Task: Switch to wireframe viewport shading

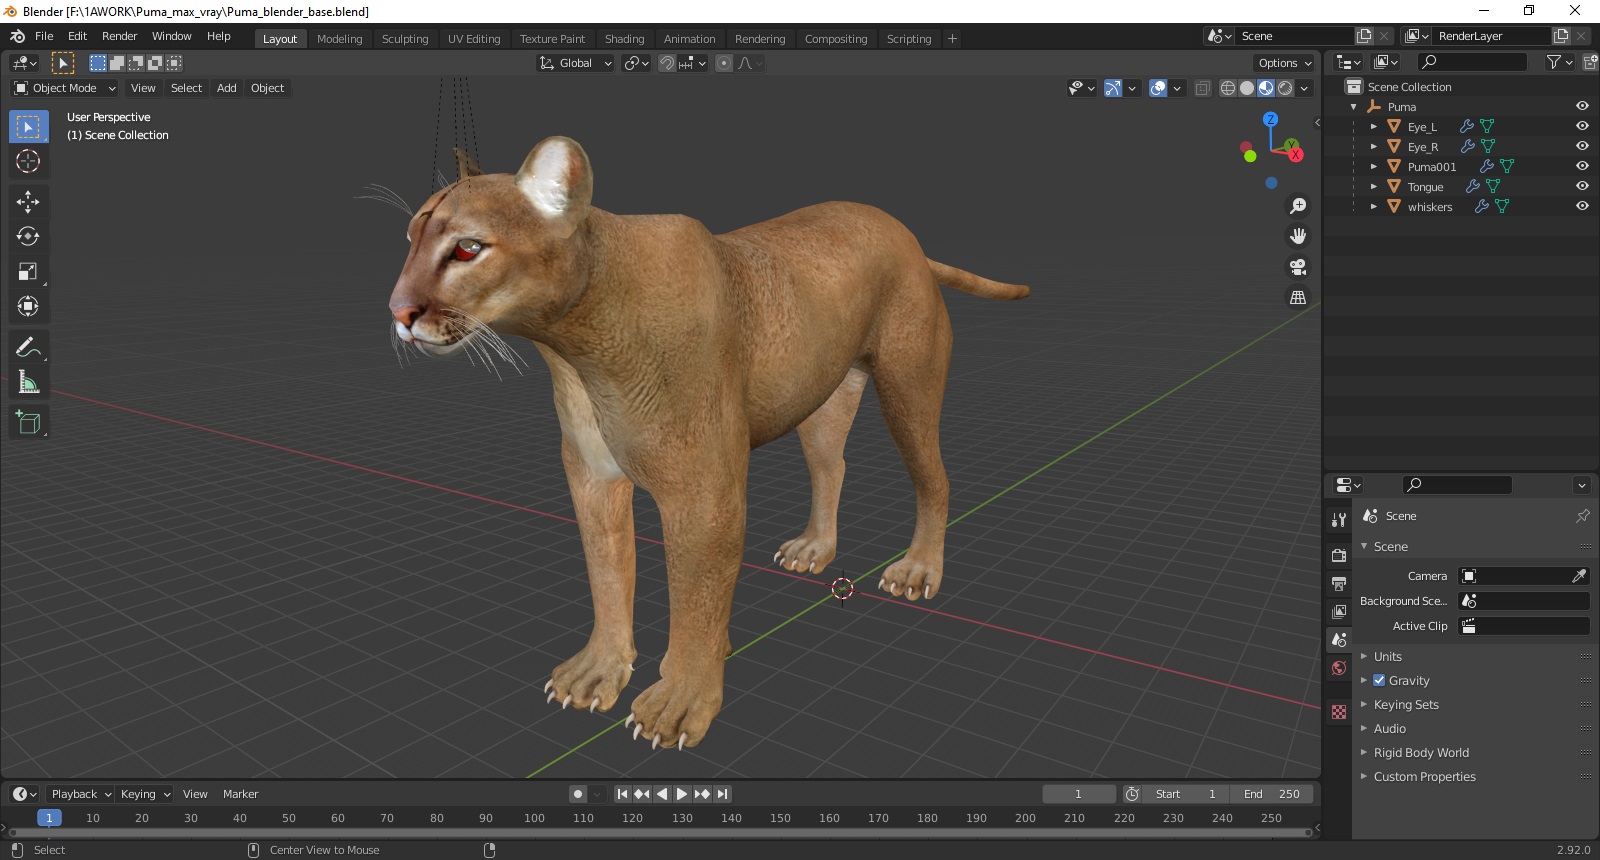Action: tap(1228, 88)
